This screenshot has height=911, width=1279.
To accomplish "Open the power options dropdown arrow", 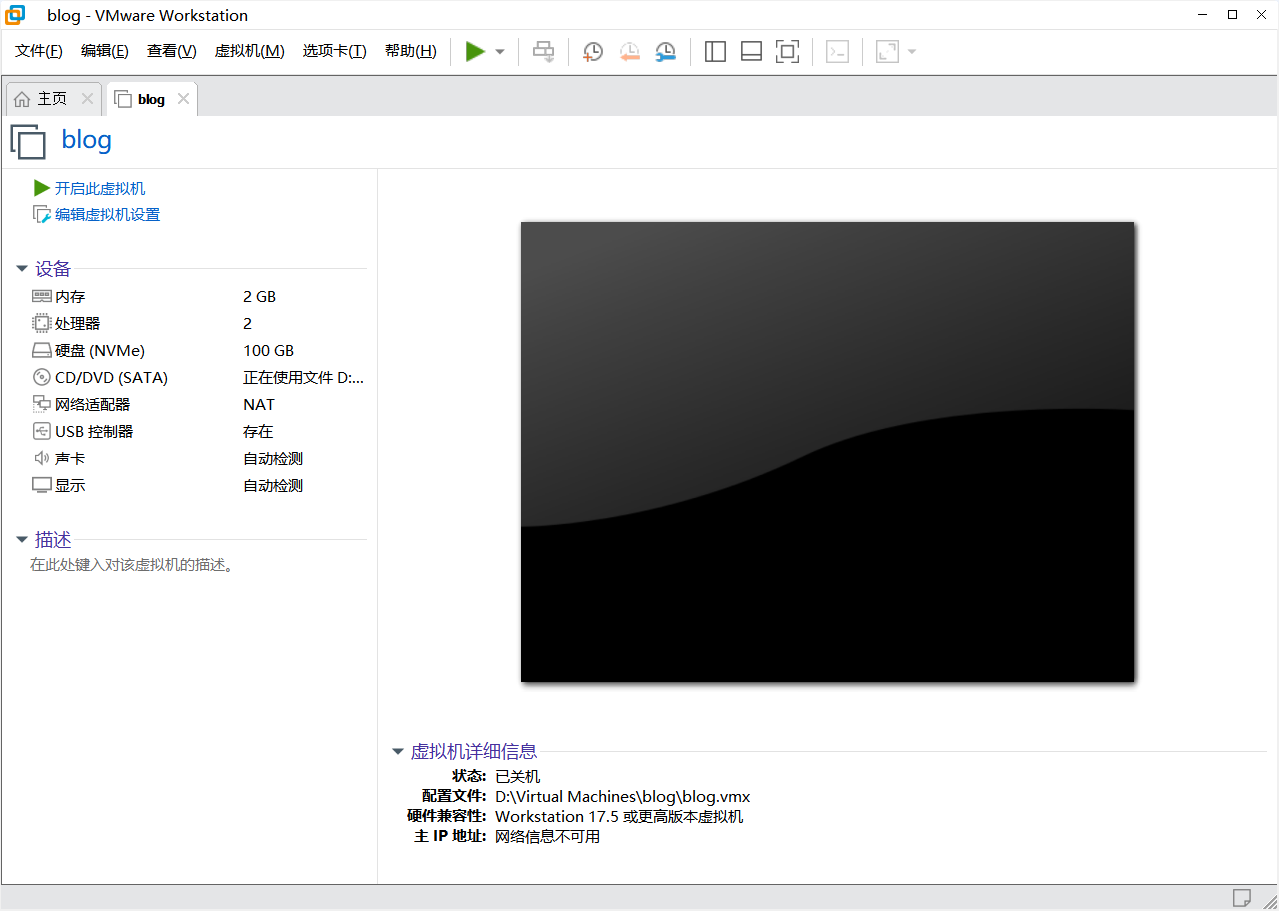I will [x=500, y=52].
